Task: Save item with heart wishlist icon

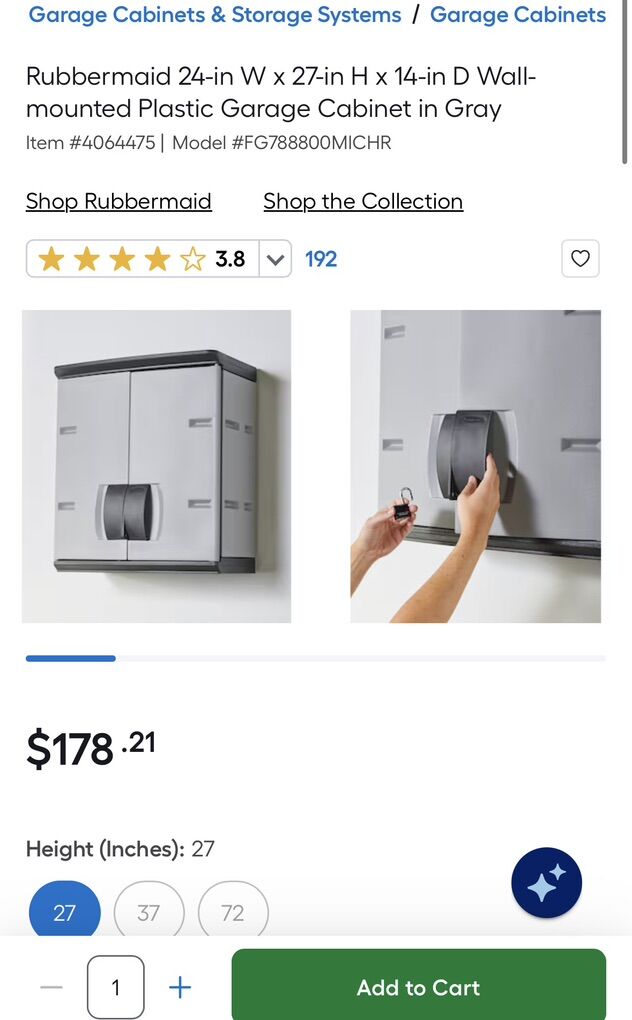Action: point(580,258)
